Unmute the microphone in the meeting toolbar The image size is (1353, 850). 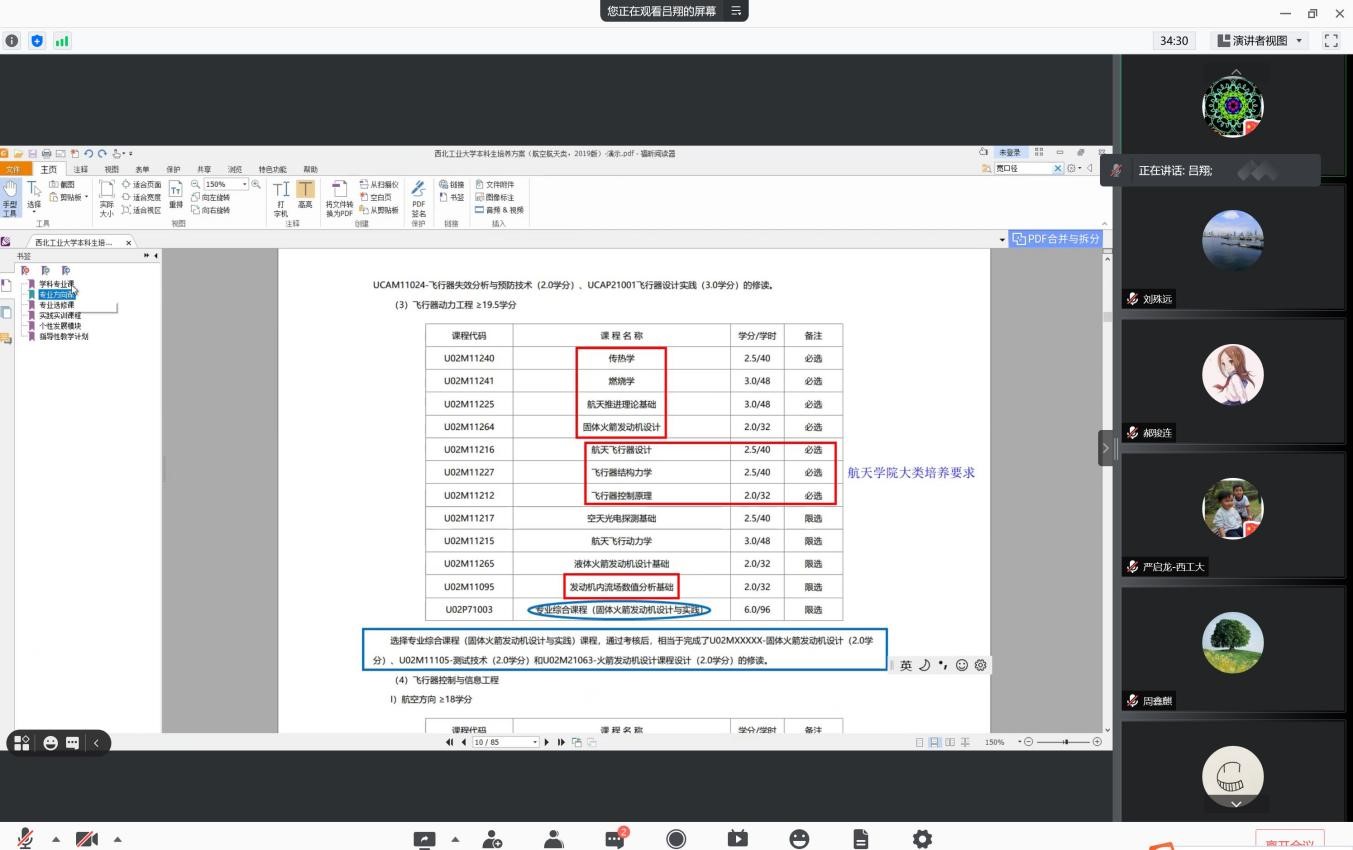coord(25,839)
